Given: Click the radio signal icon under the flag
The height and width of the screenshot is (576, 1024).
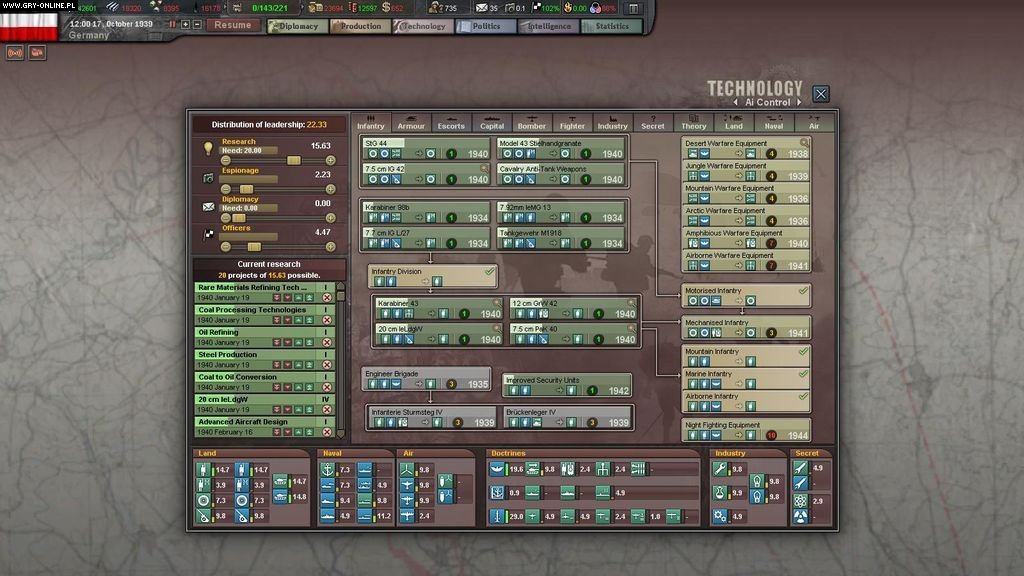Looking at the screenshot, I should pos(15,52).
